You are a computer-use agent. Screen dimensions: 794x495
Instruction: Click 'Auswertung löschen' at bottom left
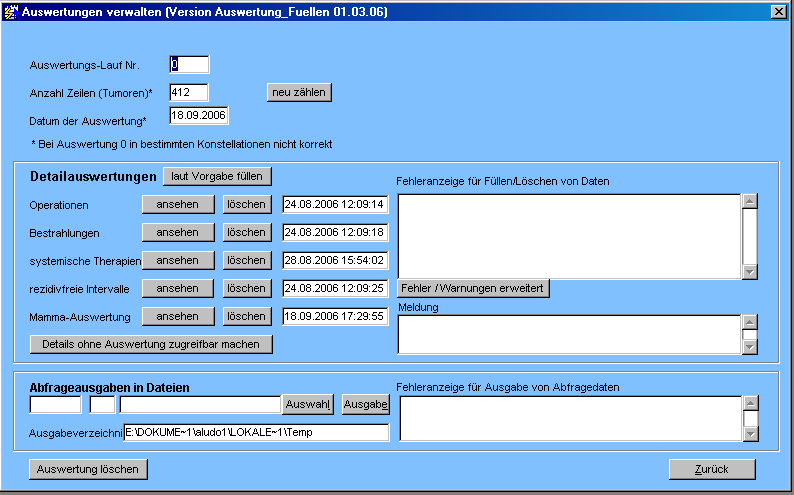[89, 469]
